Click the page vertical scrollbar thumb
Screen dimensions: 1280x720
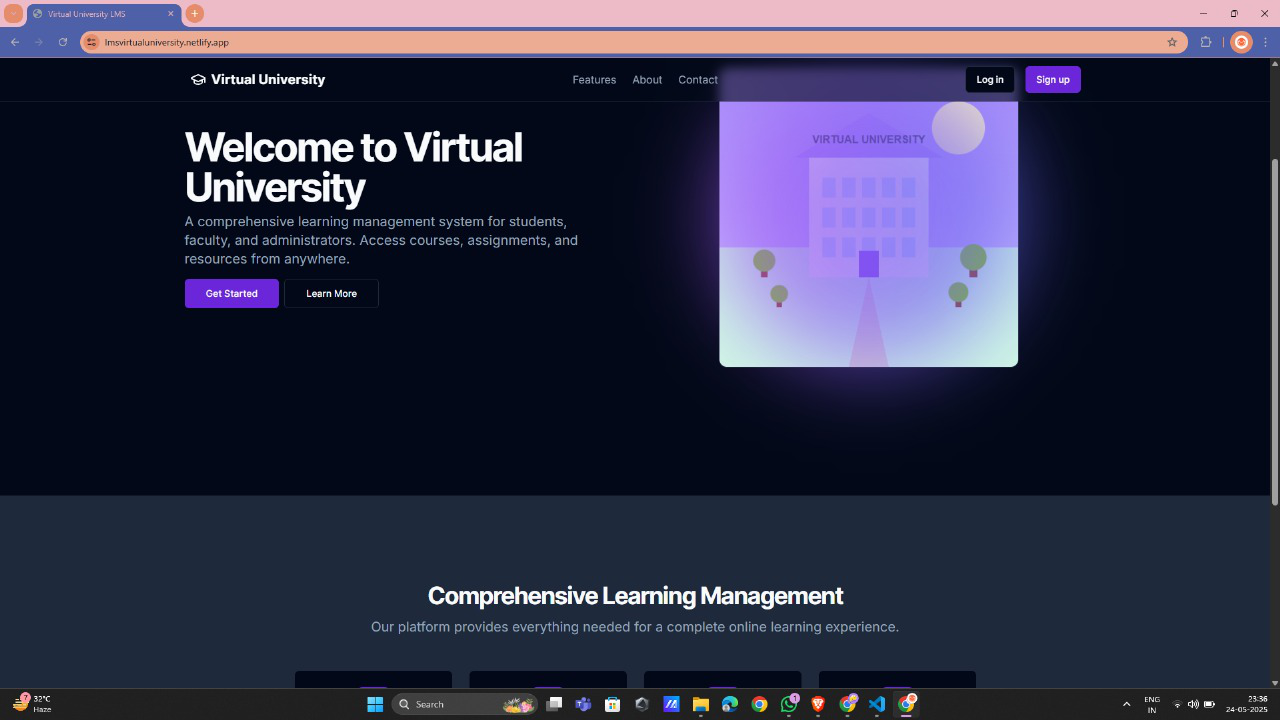1274,332
